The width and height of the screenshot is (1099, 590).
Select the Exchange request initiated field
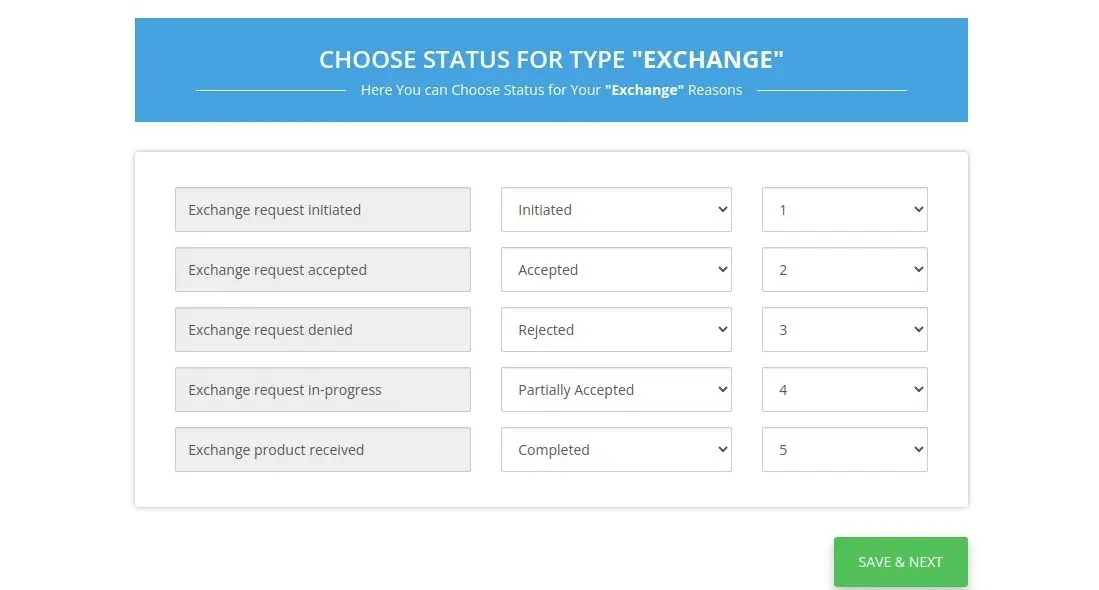(322, 209)
